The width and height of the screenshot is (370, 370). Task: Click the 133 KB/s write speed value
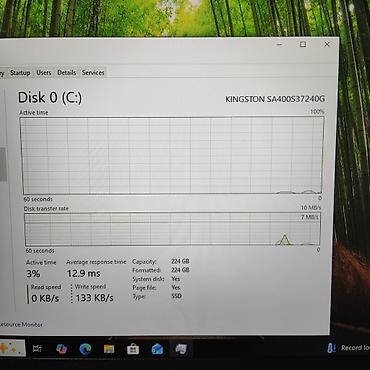pyautogui.click(x=95, y=298)
